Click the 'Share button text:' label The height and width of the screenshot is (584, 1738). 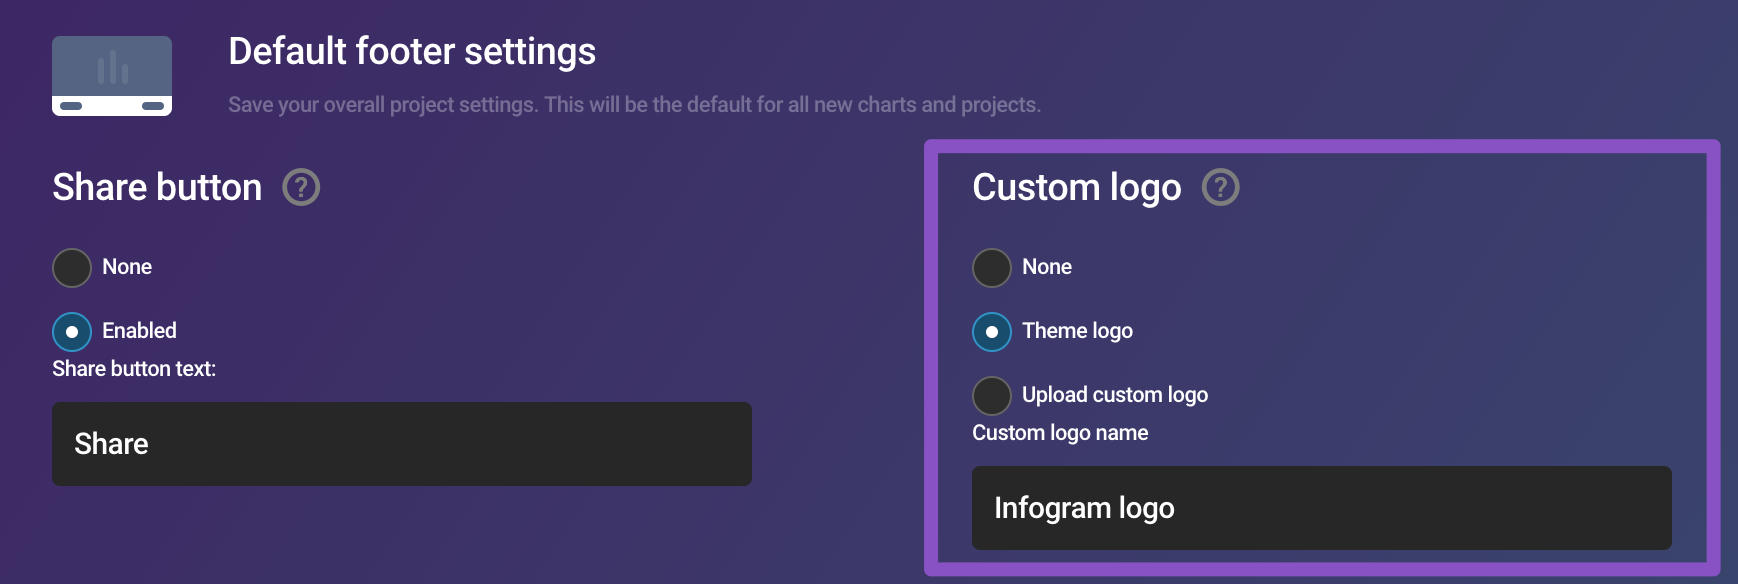click(134, 369)
